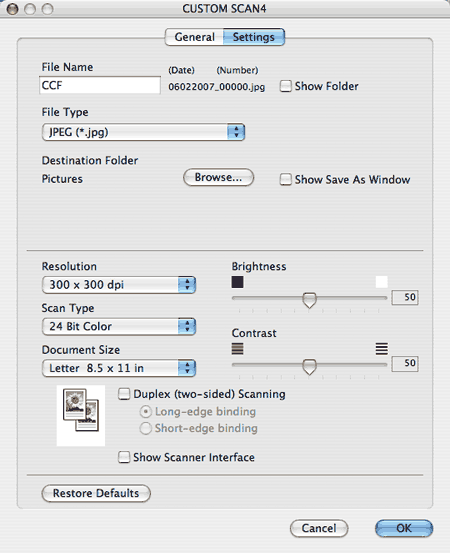The image size is (450, 553).
Task: Select Short-edge binding radio button
Action: 146,429
